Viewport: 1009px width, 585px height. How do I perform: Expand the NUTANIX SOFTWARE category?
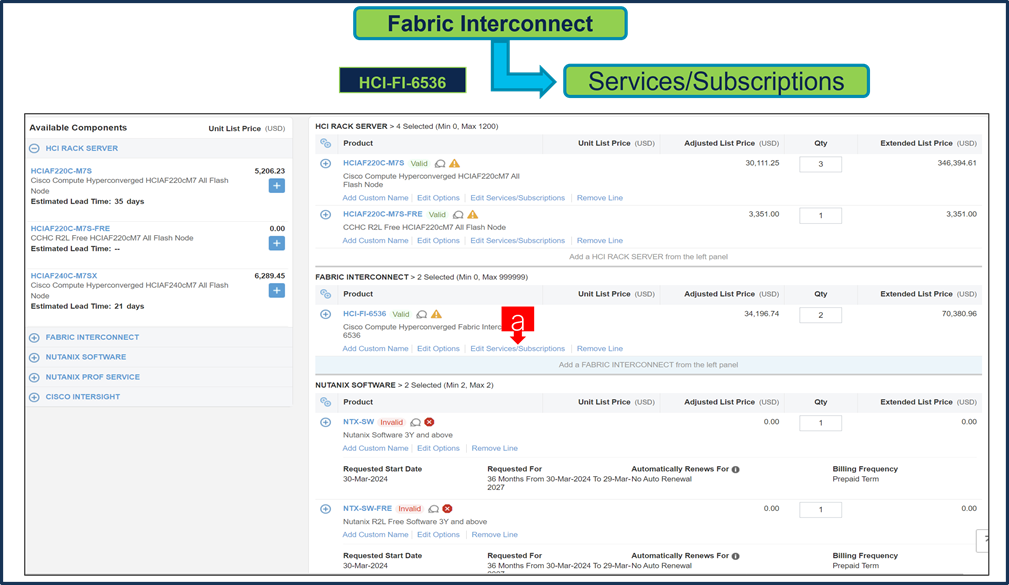[34, 357]
